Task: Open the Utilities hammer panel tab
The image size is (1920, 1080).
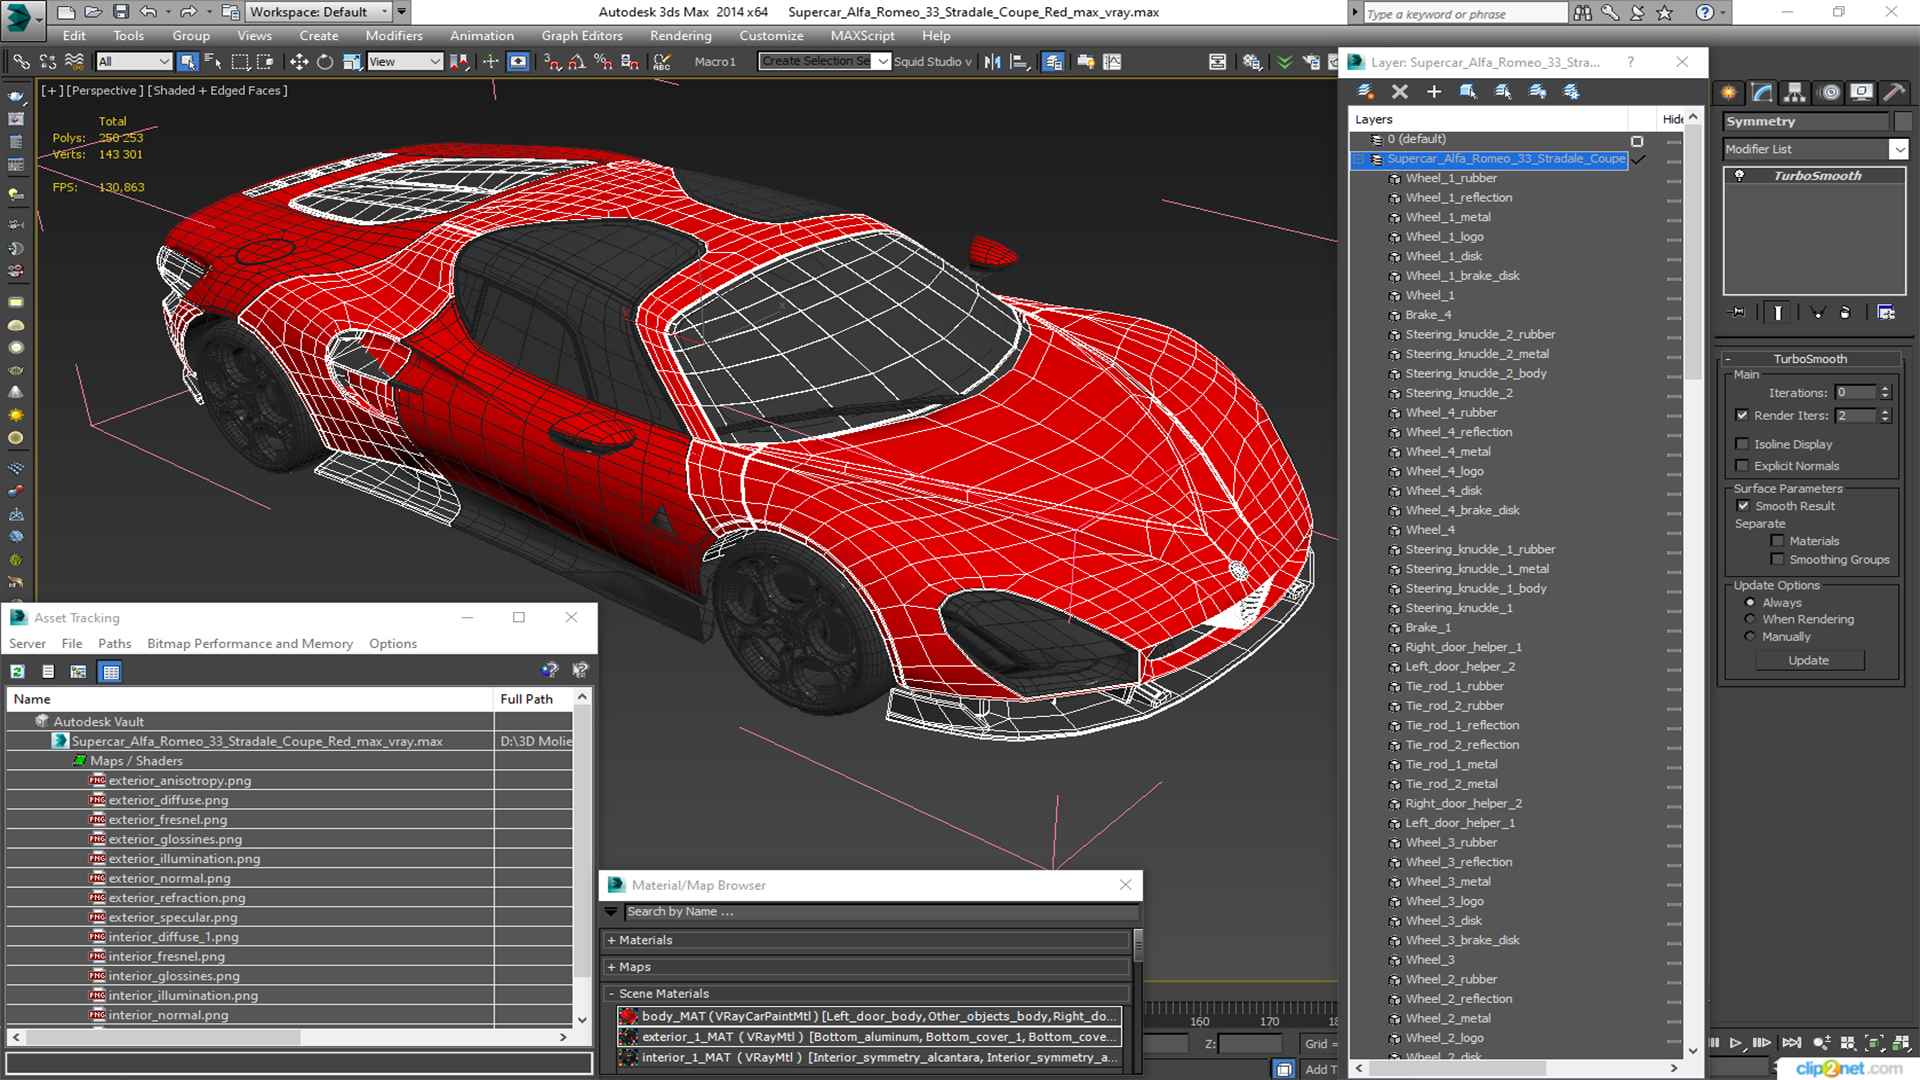Action: pyautogui.click(x=1894, y=92)
